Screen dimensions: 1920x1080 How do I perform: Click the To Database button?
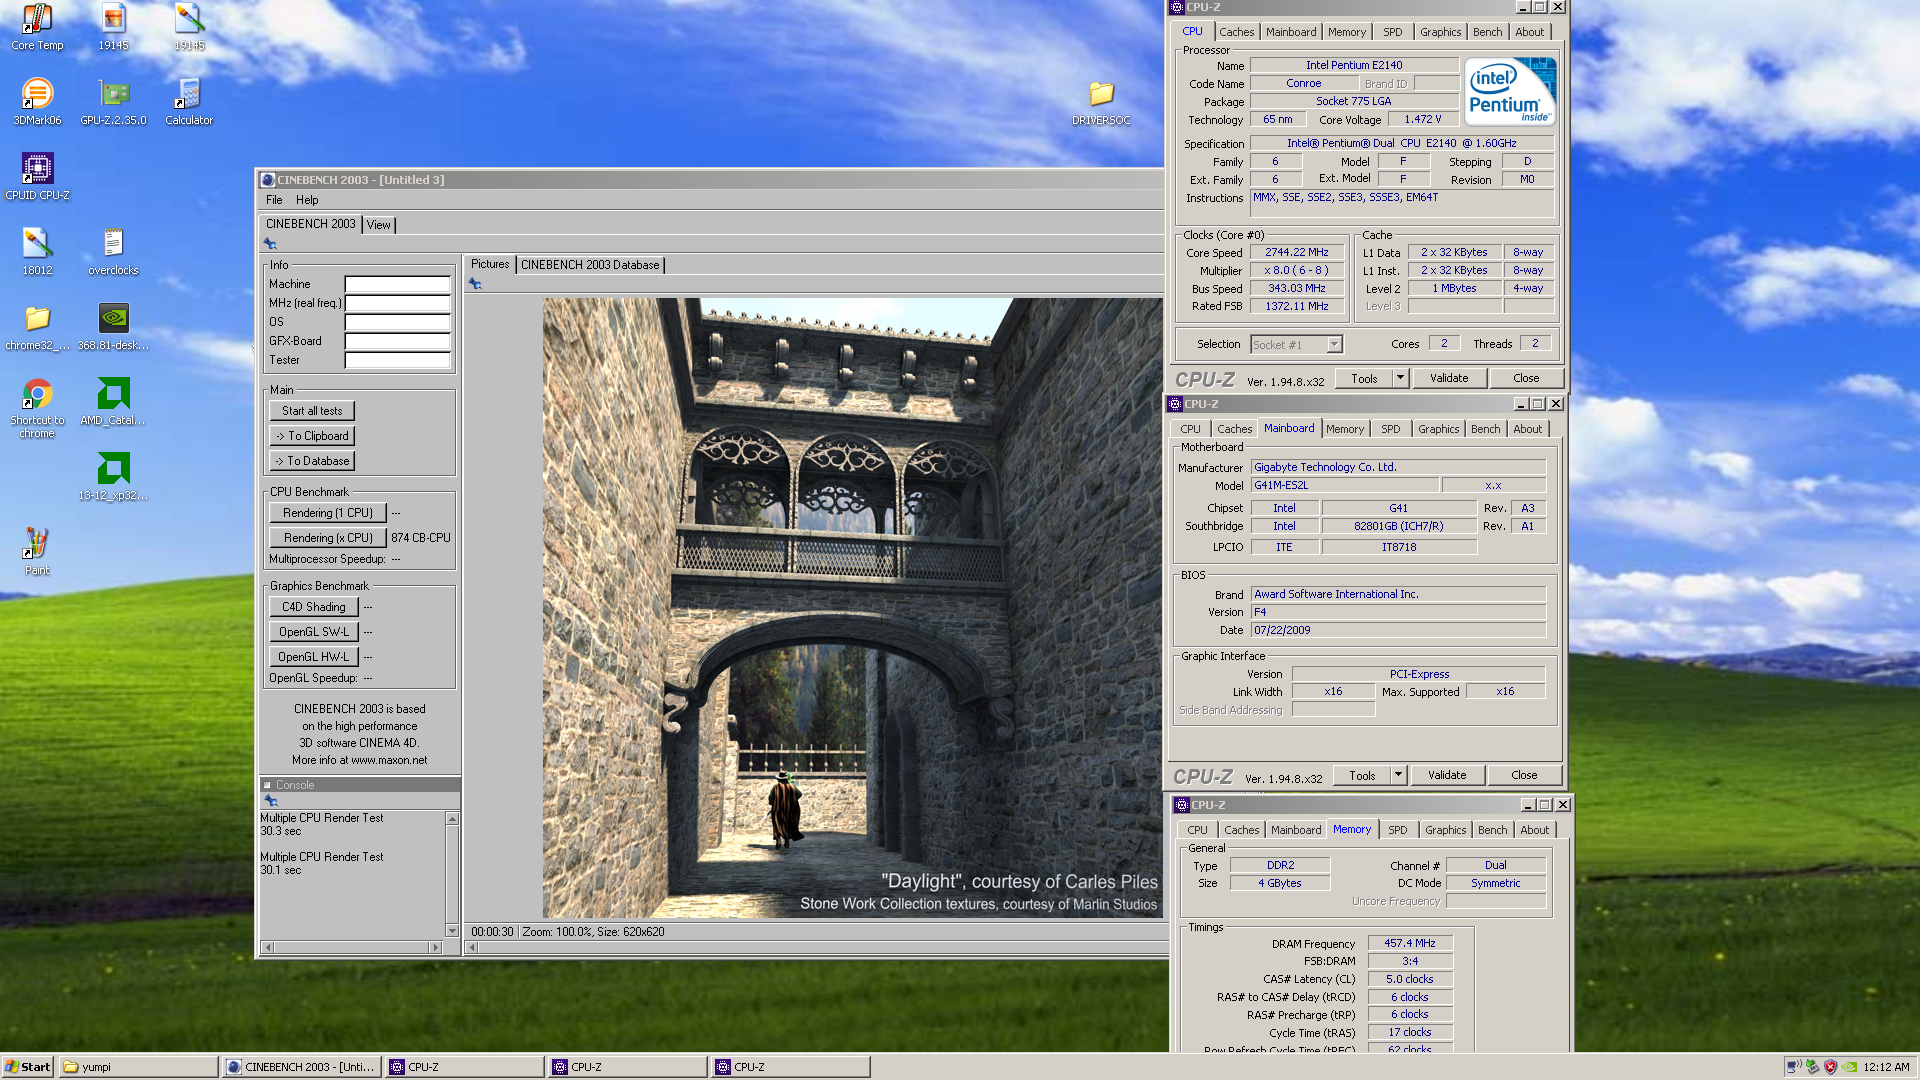(312, 461)
